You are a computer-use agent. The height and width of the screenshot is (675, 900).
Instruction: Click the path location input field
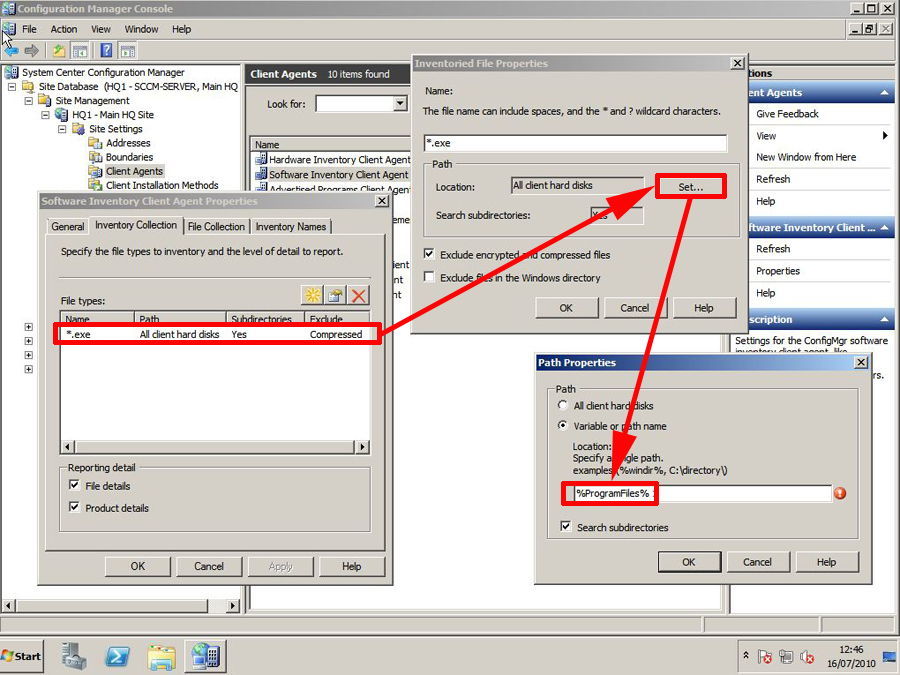703,493
